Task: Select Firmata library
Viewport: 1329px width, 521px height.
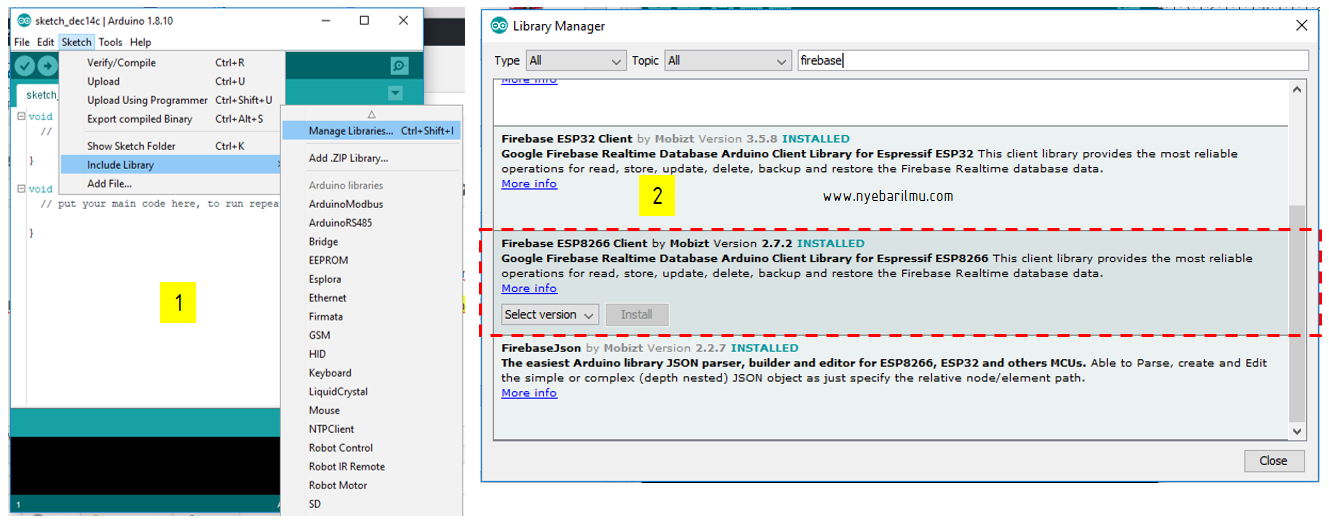Action: coord(371,317)
